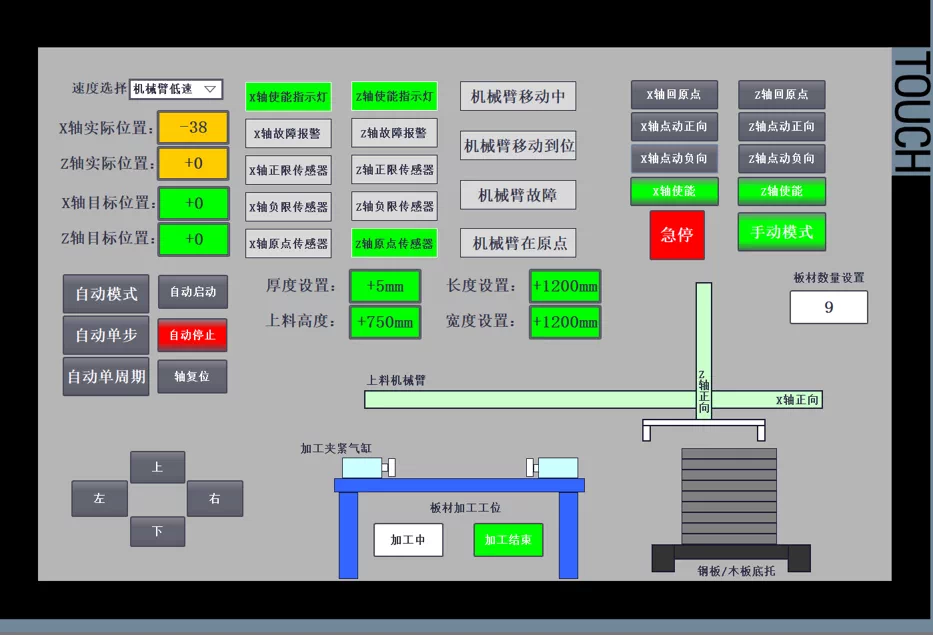Open the 速度选择 dropdown showing 机械臂低速
This screenshot has width=933, height=635.
click(176, 89)
